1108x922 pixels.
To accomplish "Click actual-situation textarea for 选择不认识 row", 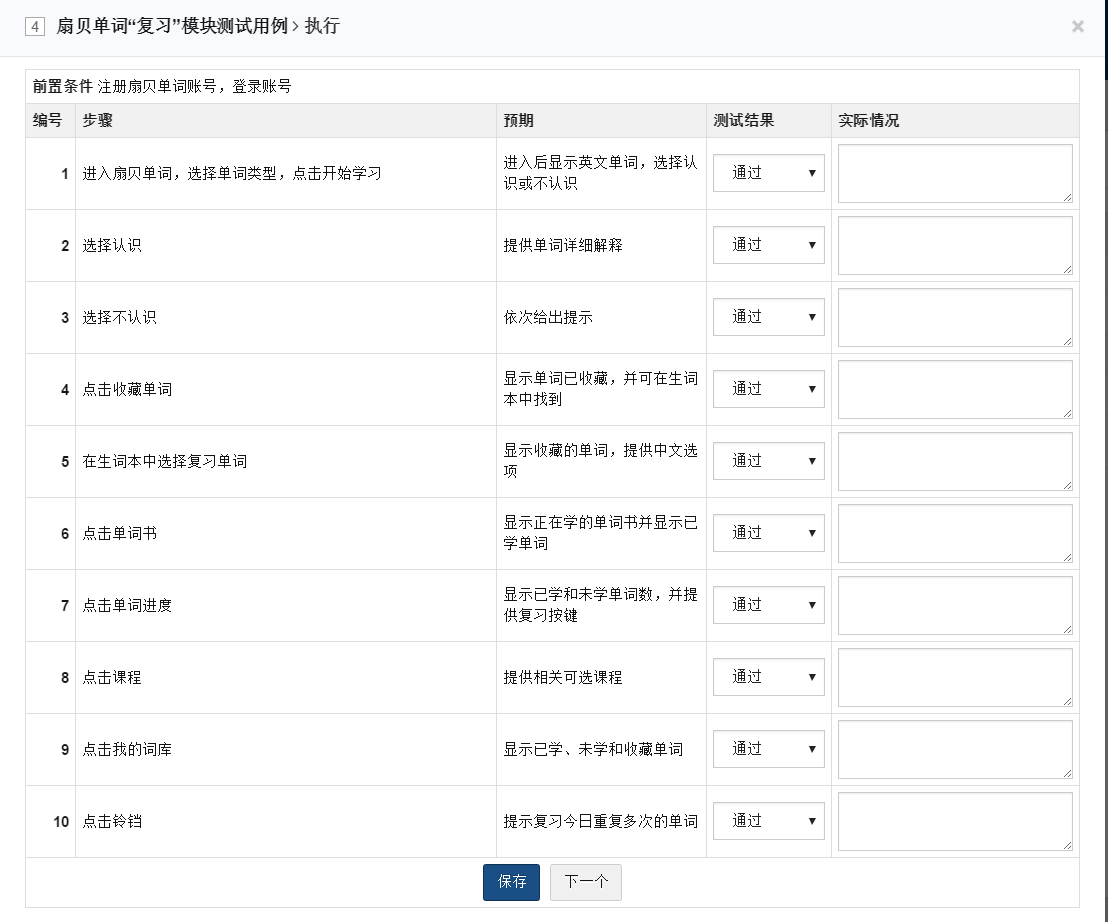I will 955,318.
